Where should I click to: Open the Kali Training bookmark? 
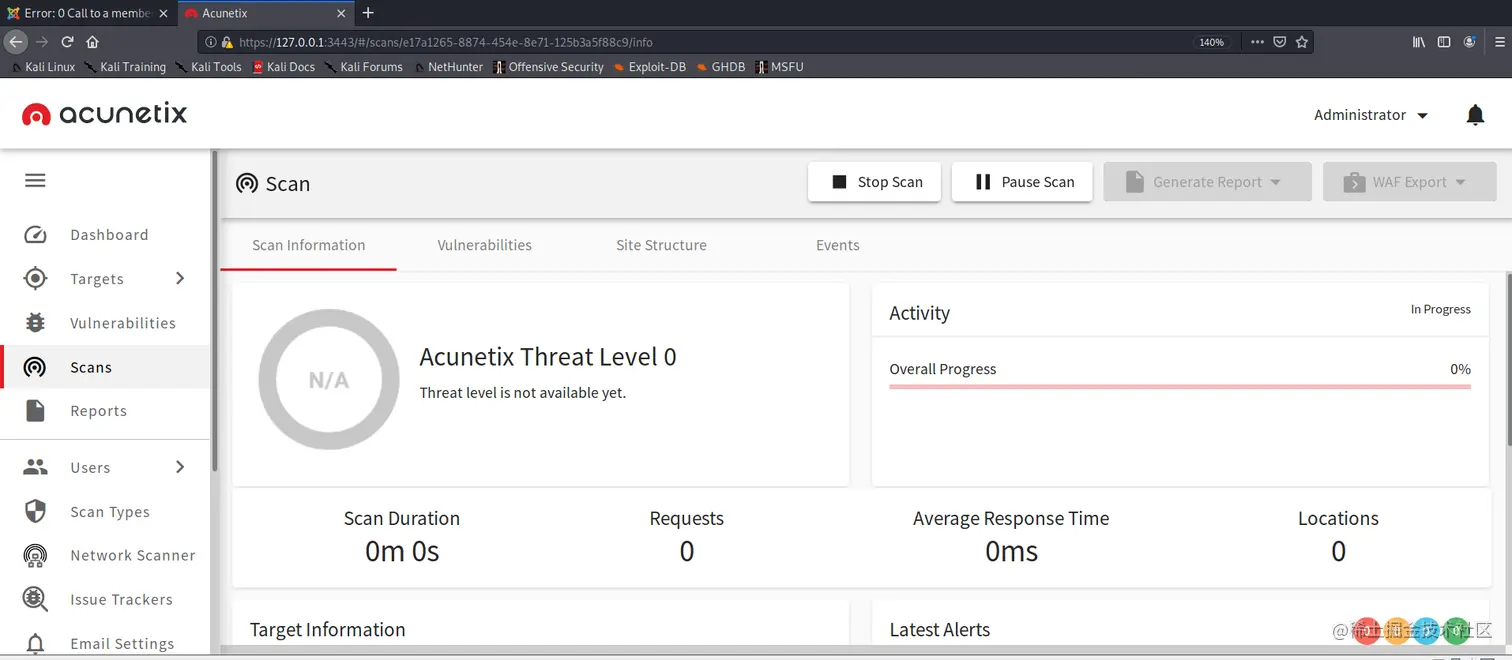(126, 67)
